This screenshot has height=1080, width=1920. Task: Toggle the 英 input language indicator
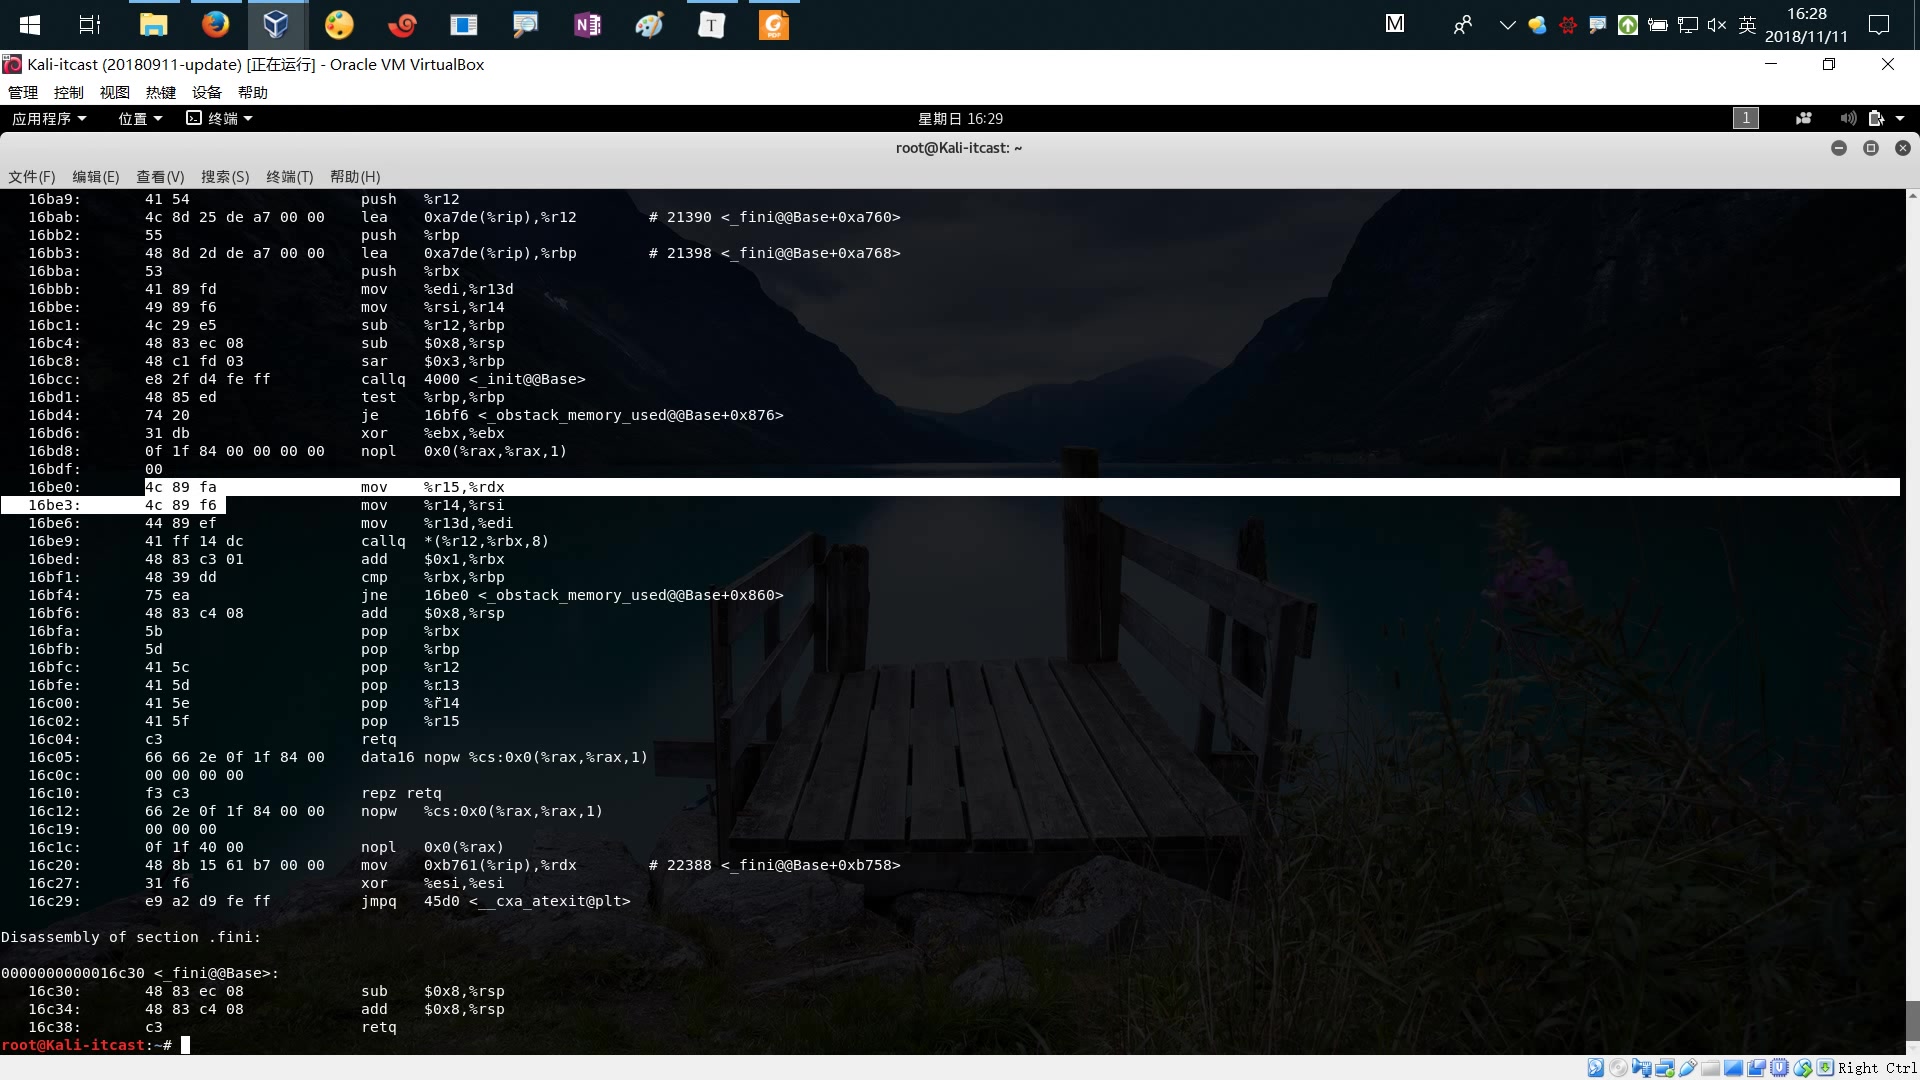(1747, 24)
